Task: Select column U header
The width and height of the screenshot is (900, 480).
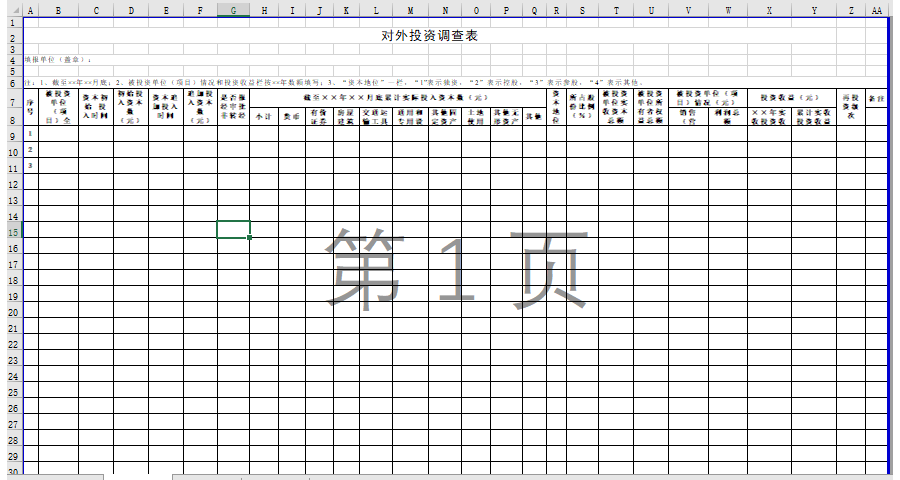Action: [x=651, y=10]
